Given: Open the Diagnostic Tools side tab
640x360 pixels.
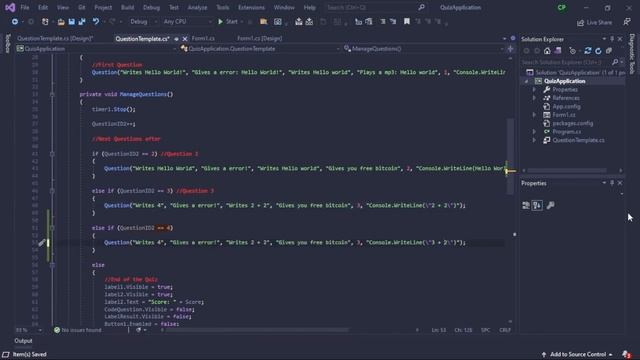Looking at the screenshot, I should tap(632, 54).
